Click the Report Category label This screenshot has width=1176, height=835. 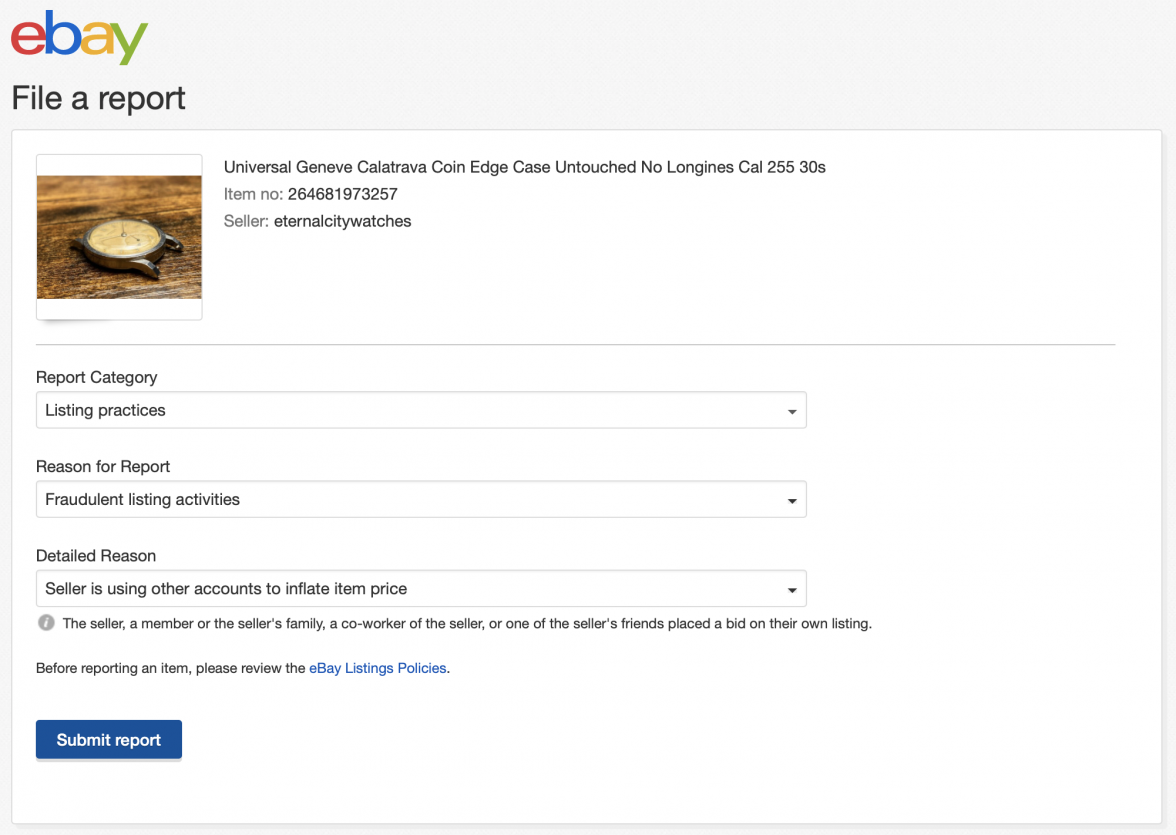coord(96,377)
